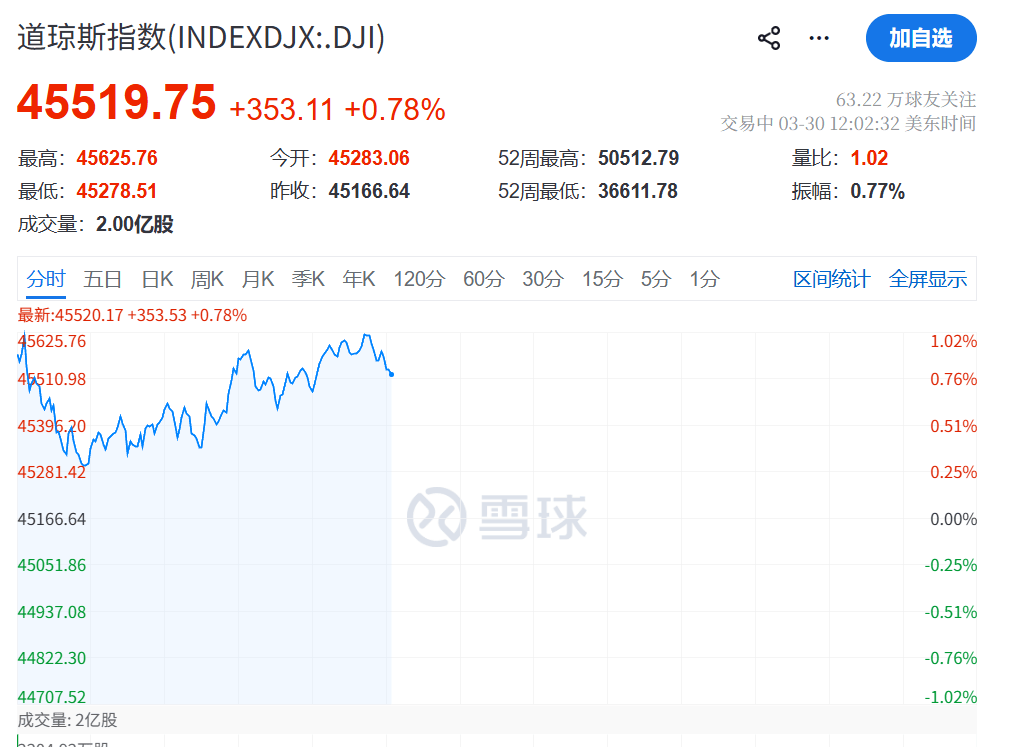
Task: Click the 雪球 watermark logo in chart
Action: coord(497,517)
